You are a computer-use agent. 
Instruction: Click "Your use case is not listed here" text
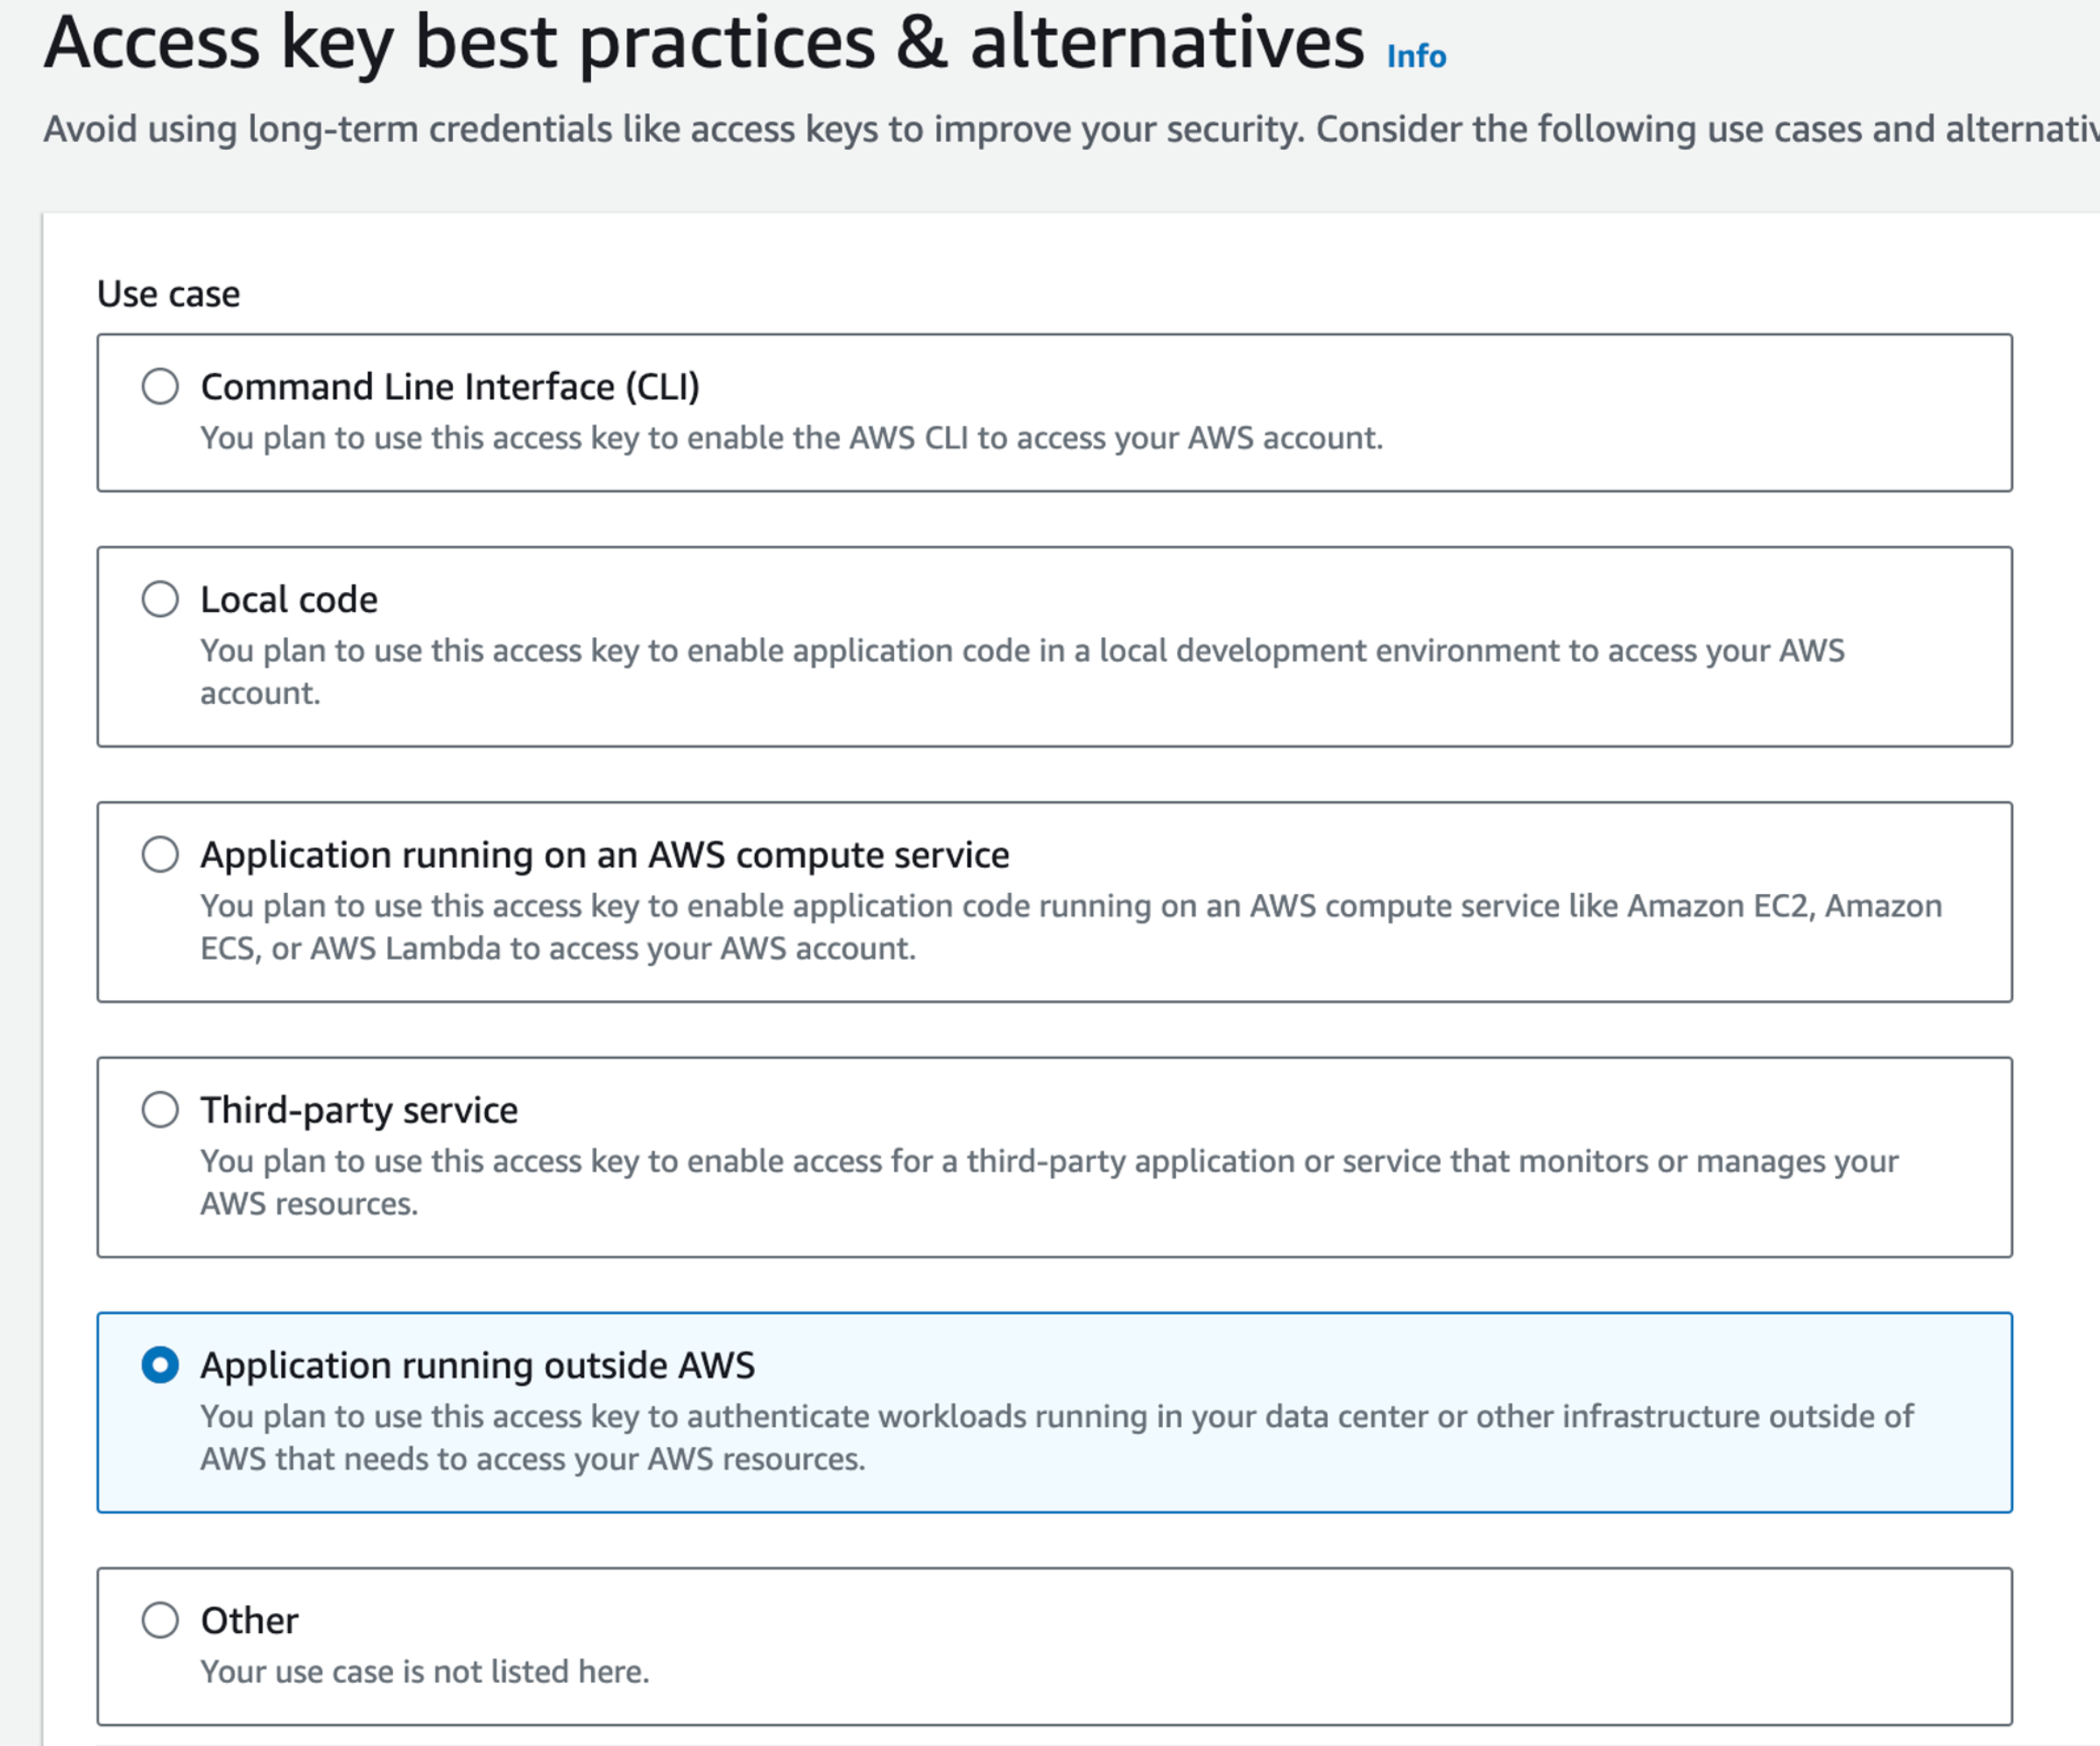tap(424, 1672)
